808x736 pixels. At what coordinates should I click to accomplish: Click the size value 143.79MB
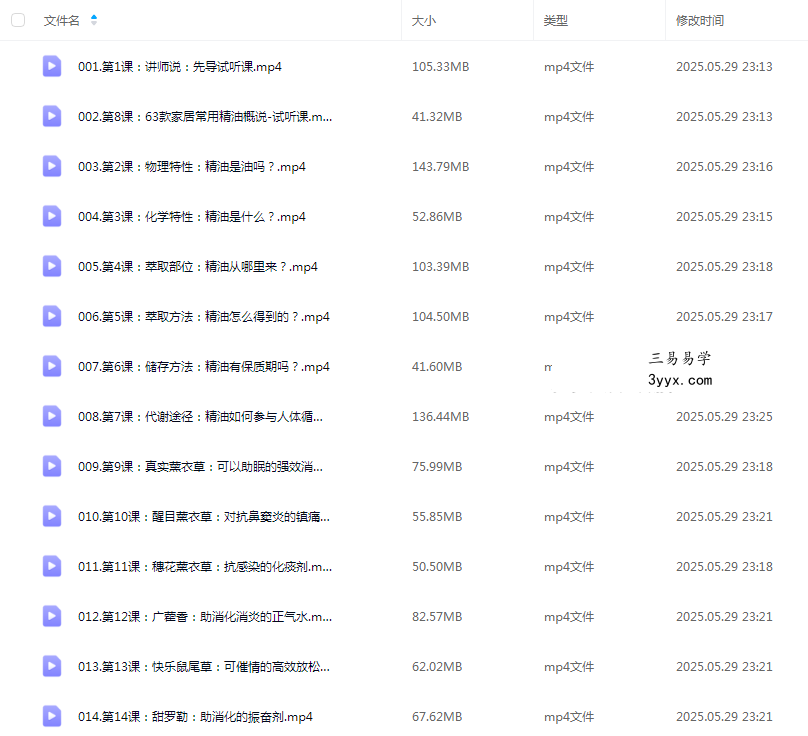tap(441, 167)
